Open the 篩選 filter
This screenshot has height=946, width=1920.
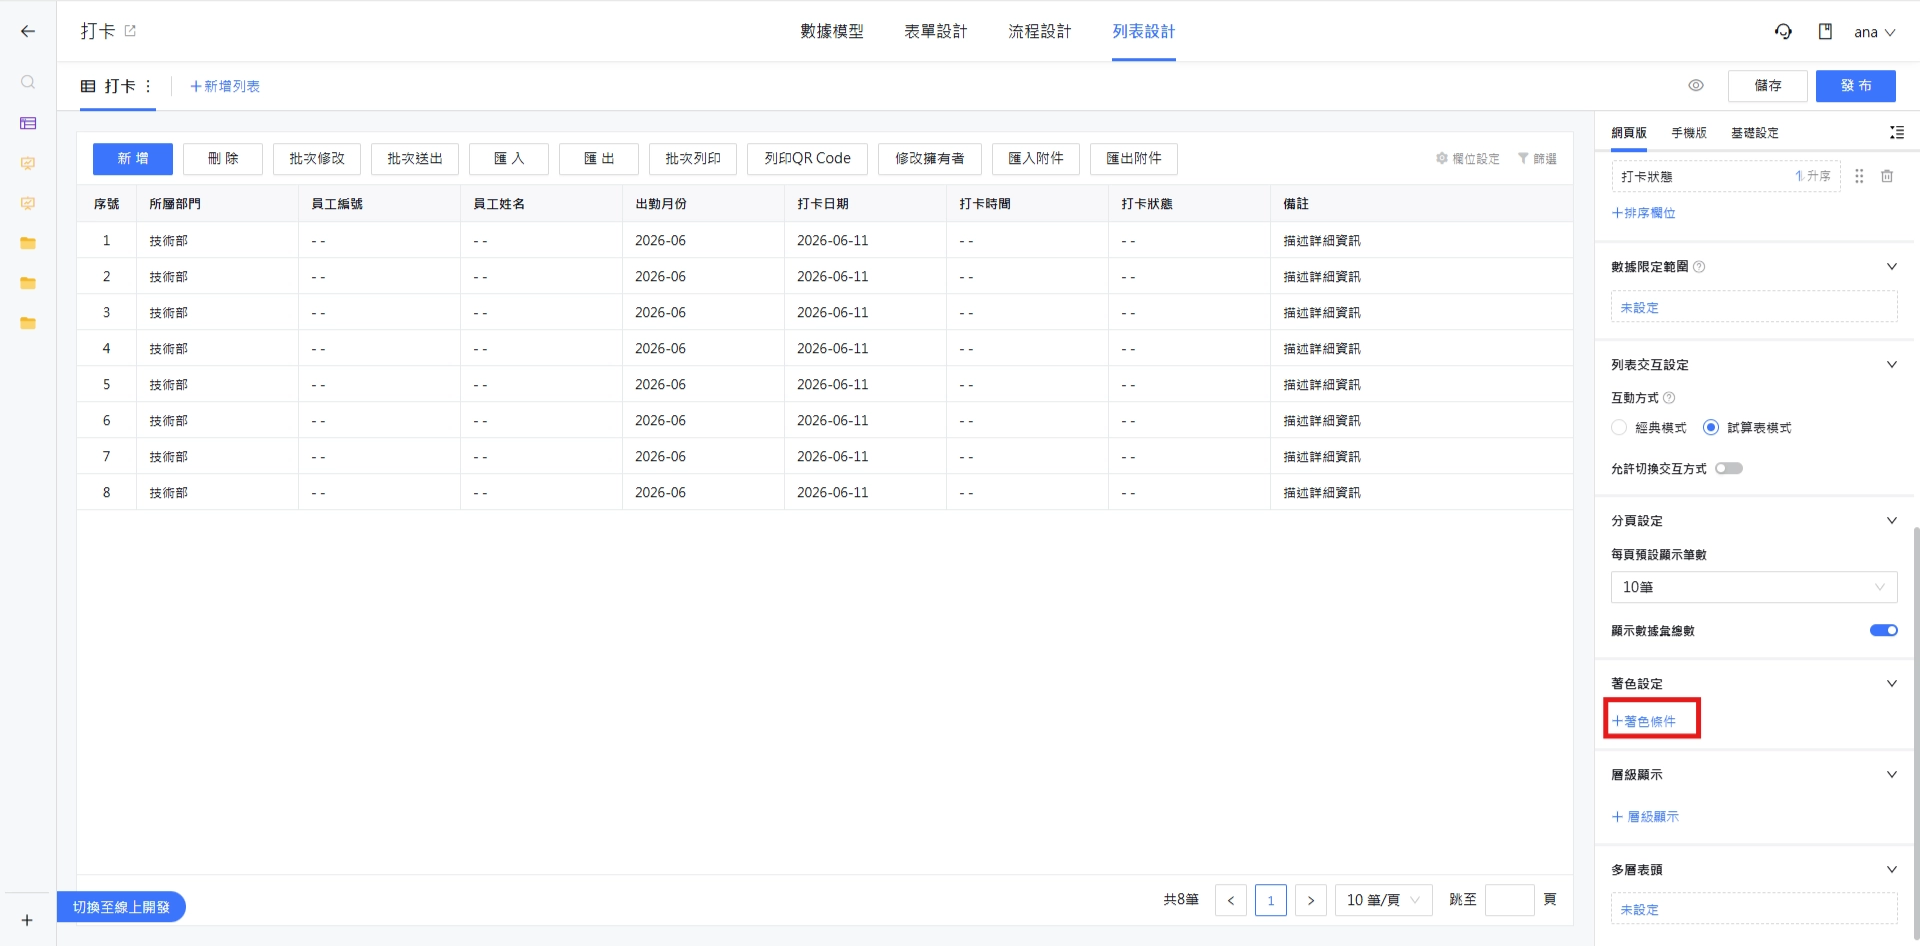tap(1537, 158)
